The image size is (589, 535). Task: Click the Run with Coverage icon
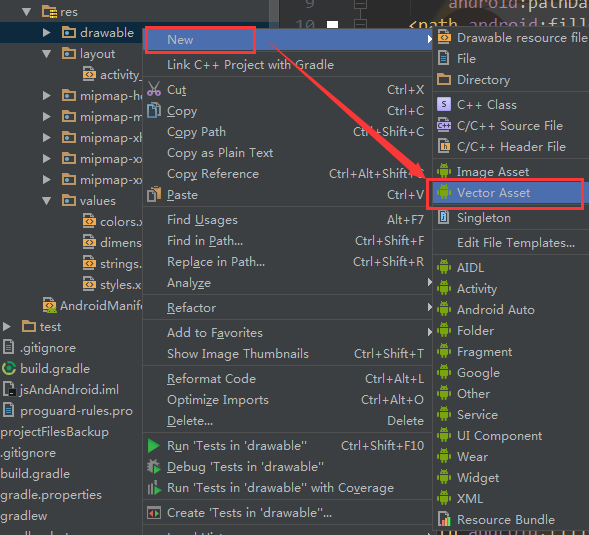point(154,488)
